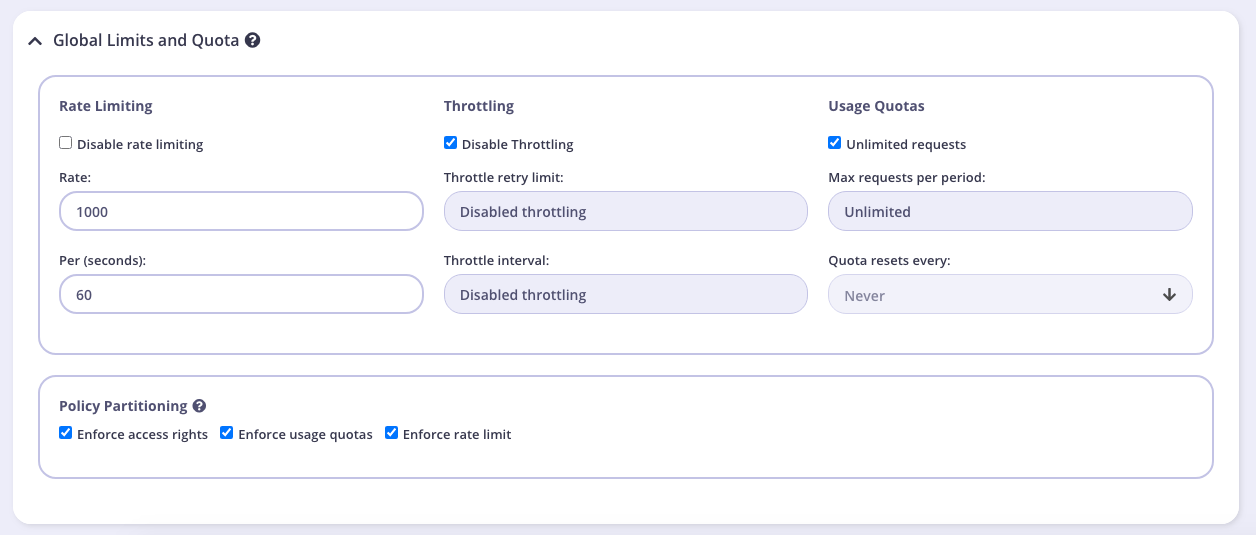Click the Policy Partitioning heading text
This screenshot has width=1256, height=535.
(123, 406)
